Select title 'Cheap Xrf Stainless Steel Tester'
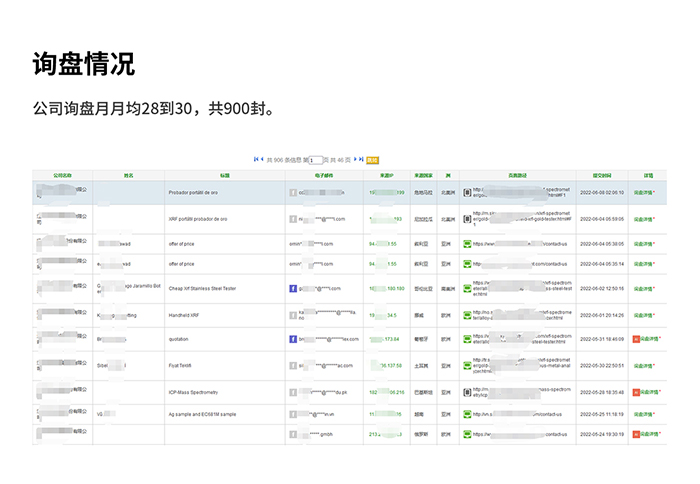The width and height of the screenshot is (700, 484). click(x=202, y=288)
